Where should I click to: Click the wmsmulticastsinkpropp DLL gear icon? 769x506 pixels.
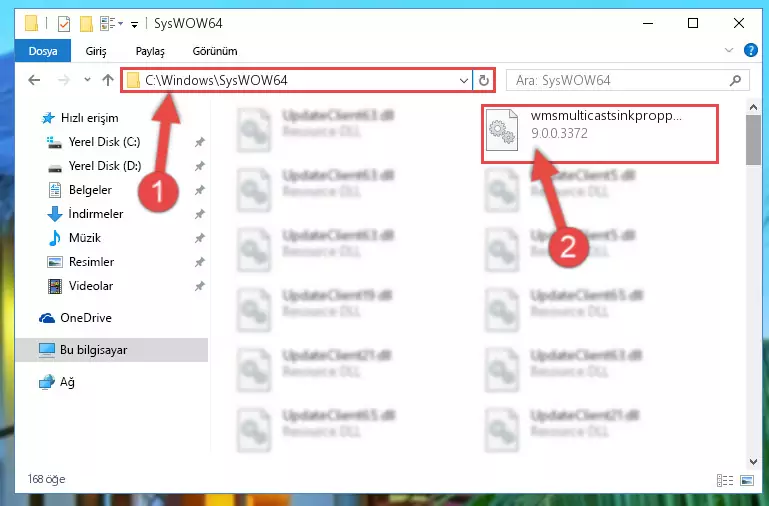coord(502,130)
